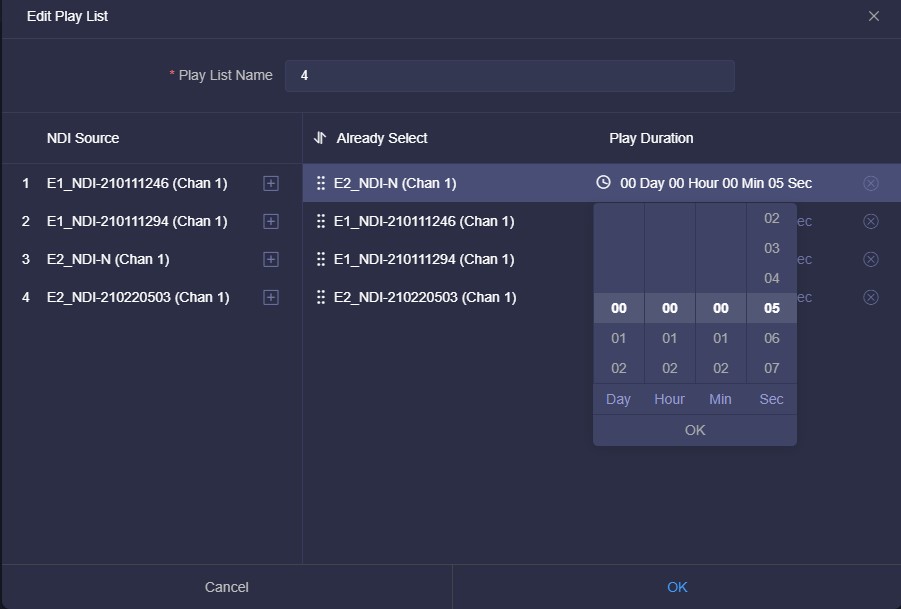This screenshot has height=609, width=901.
Task: Click drag handle of selected E1_NDI-210111246
Action: pyautogui.click(x=321, y=221)
